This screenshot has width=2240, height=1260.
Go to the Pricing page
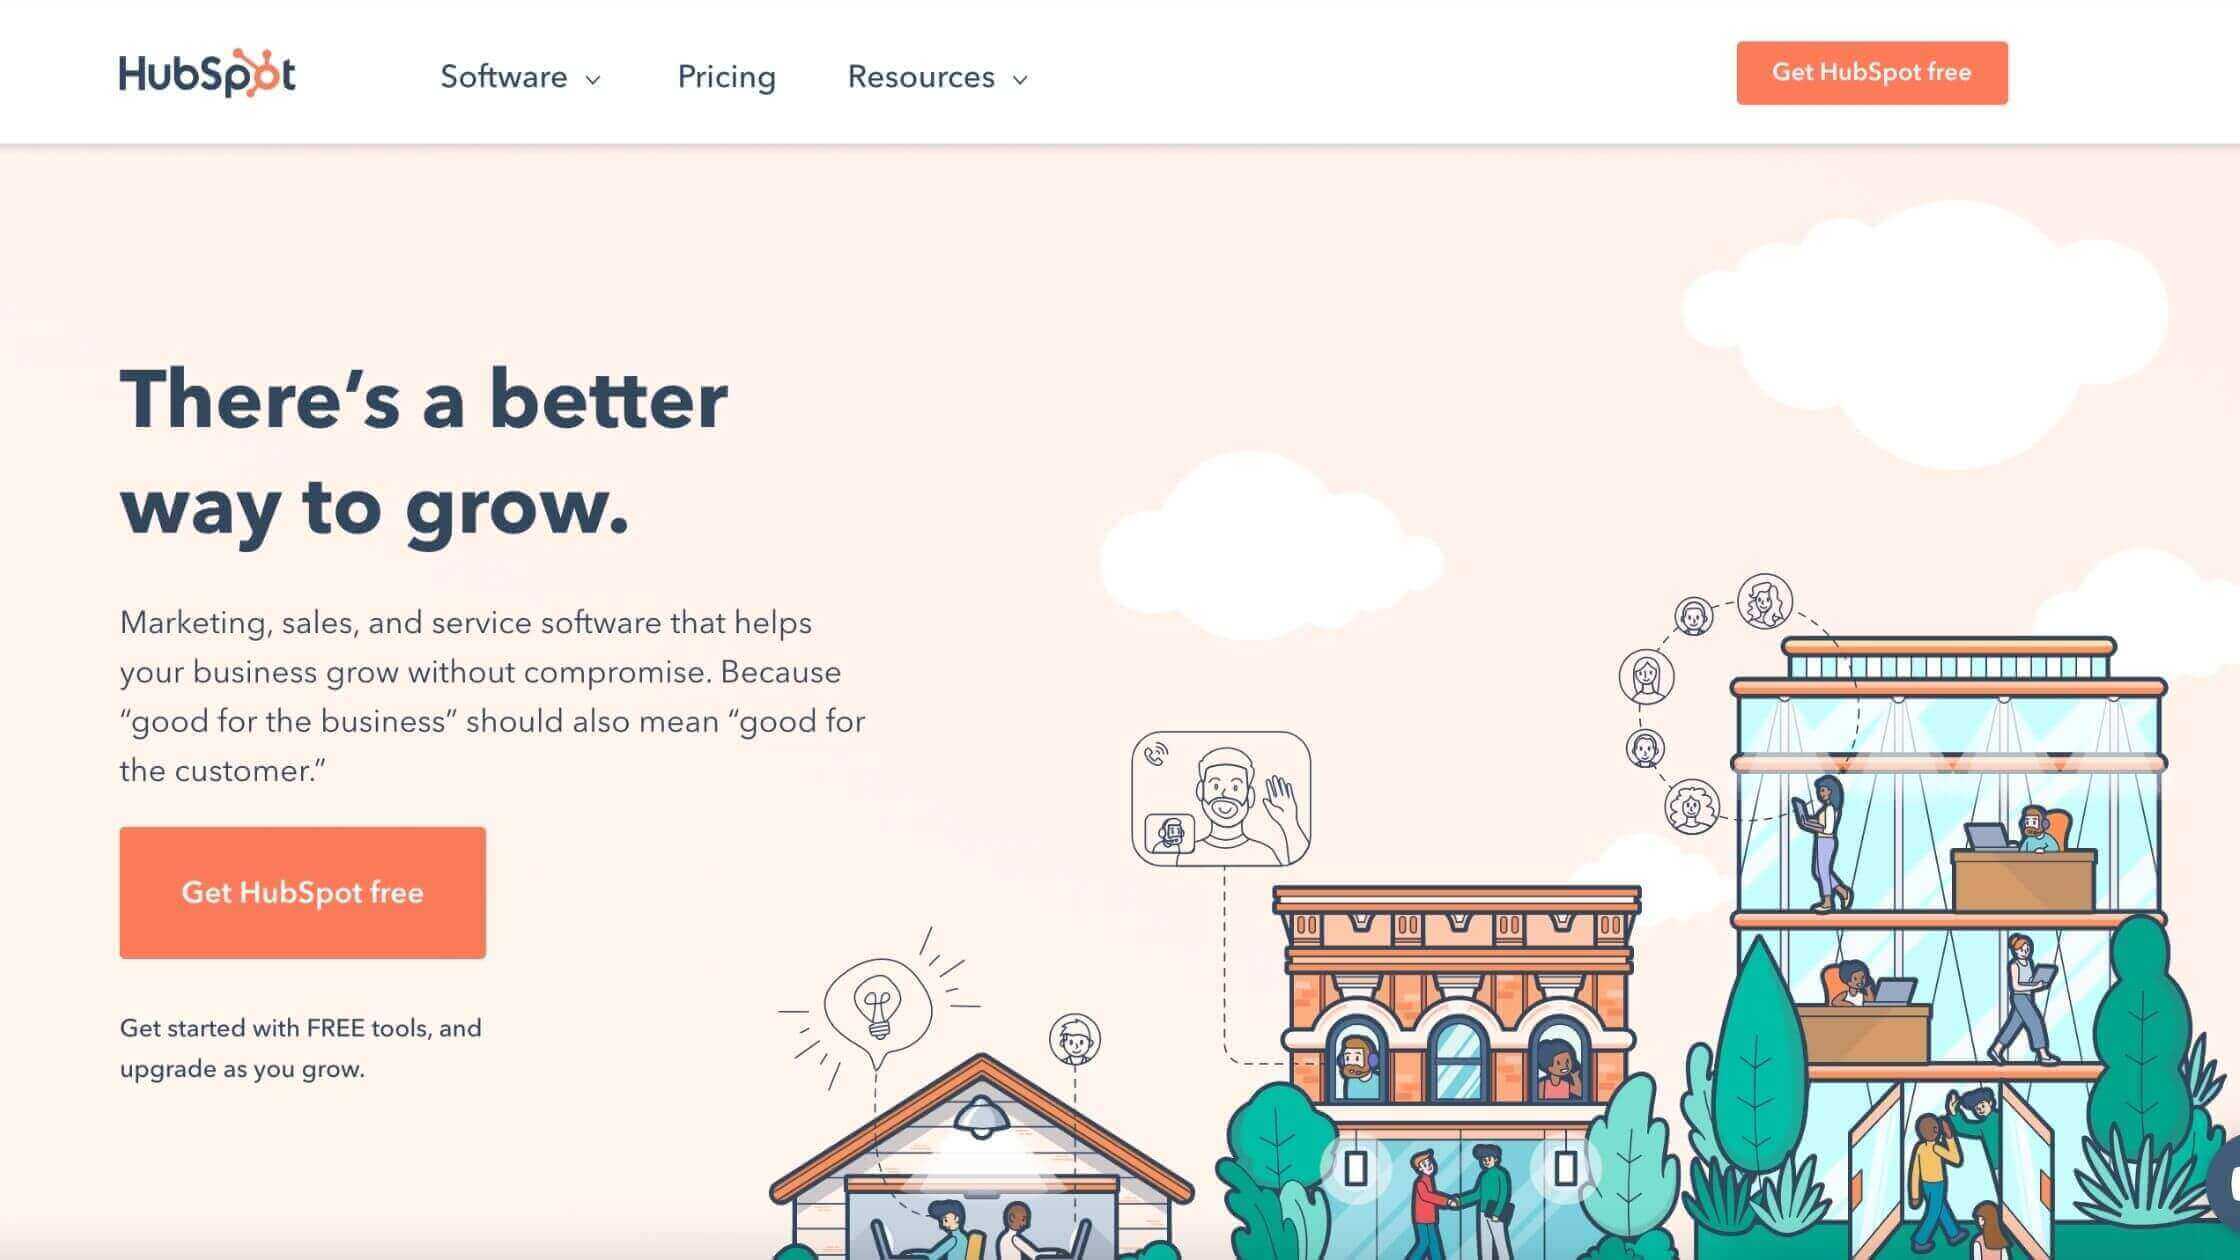[727, 77]
